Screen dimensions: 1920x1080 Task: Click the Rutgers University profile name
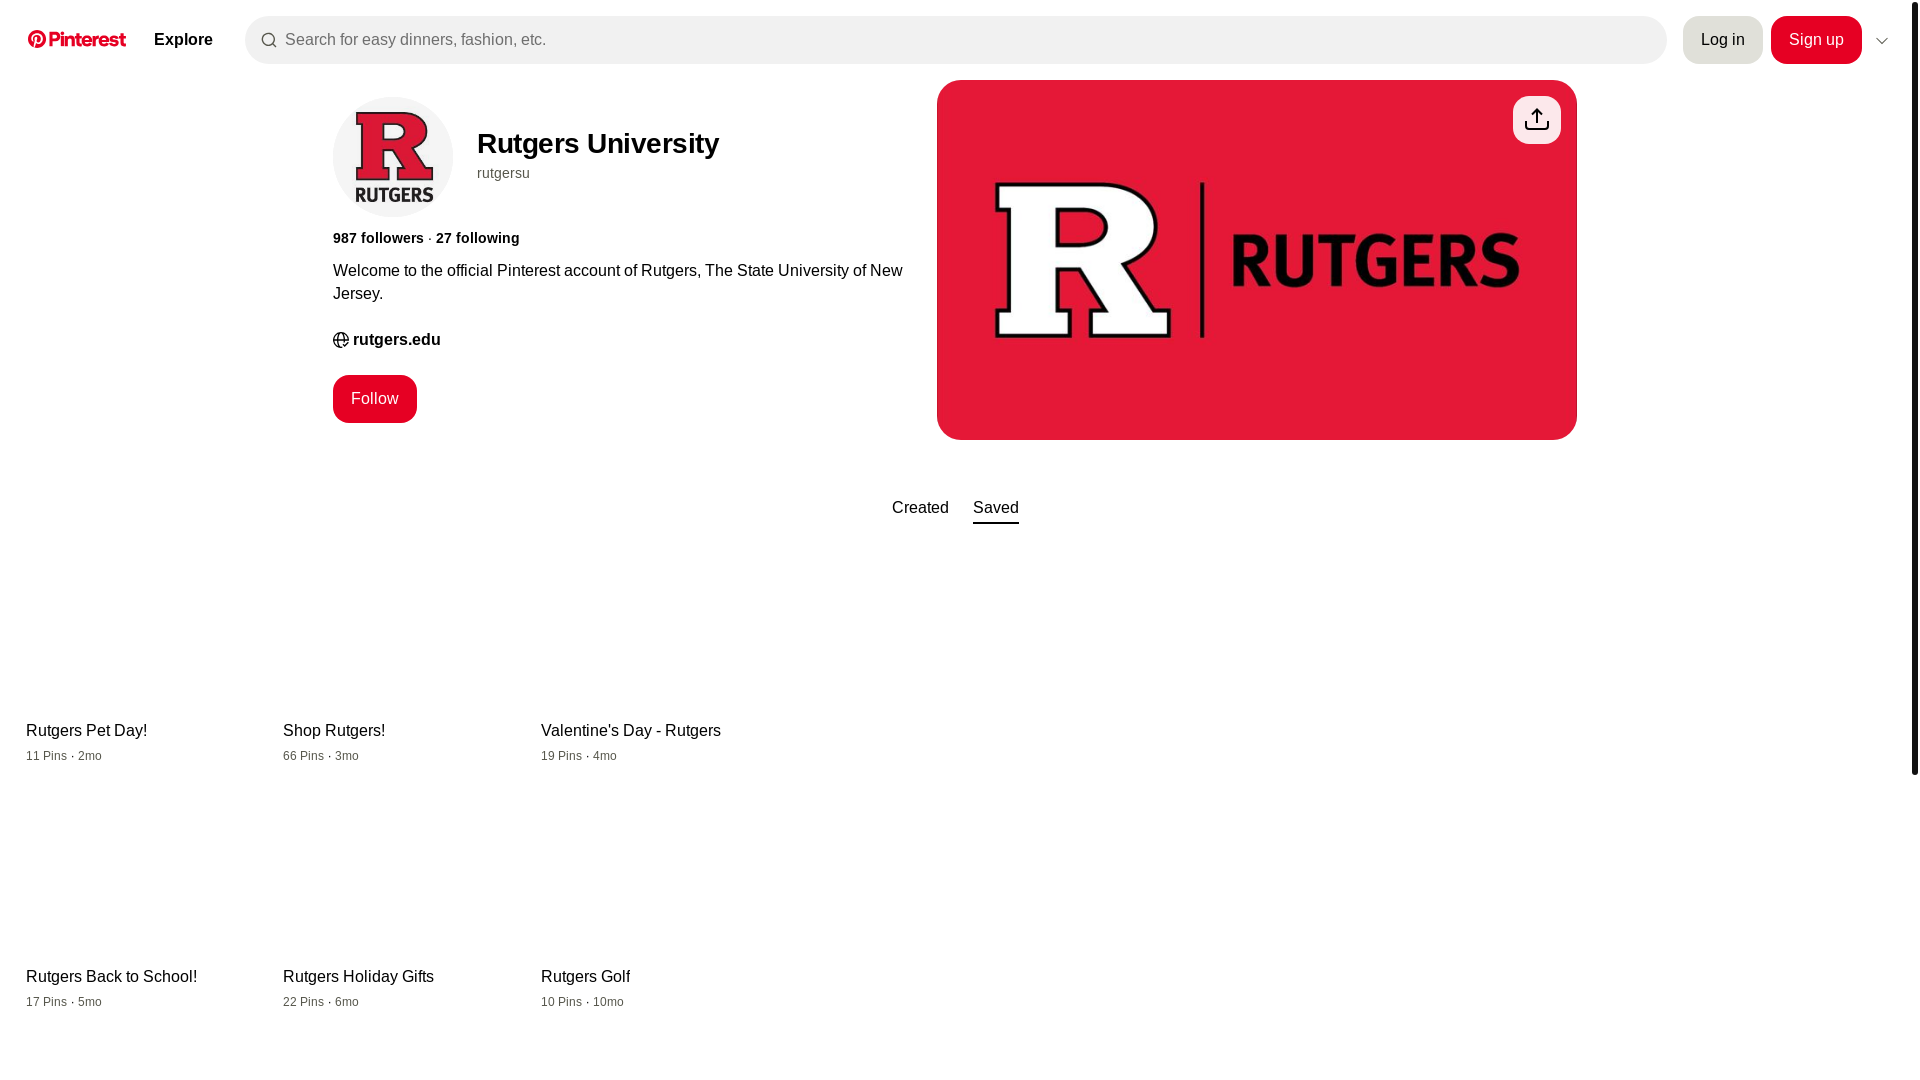[x=598, y=144]
